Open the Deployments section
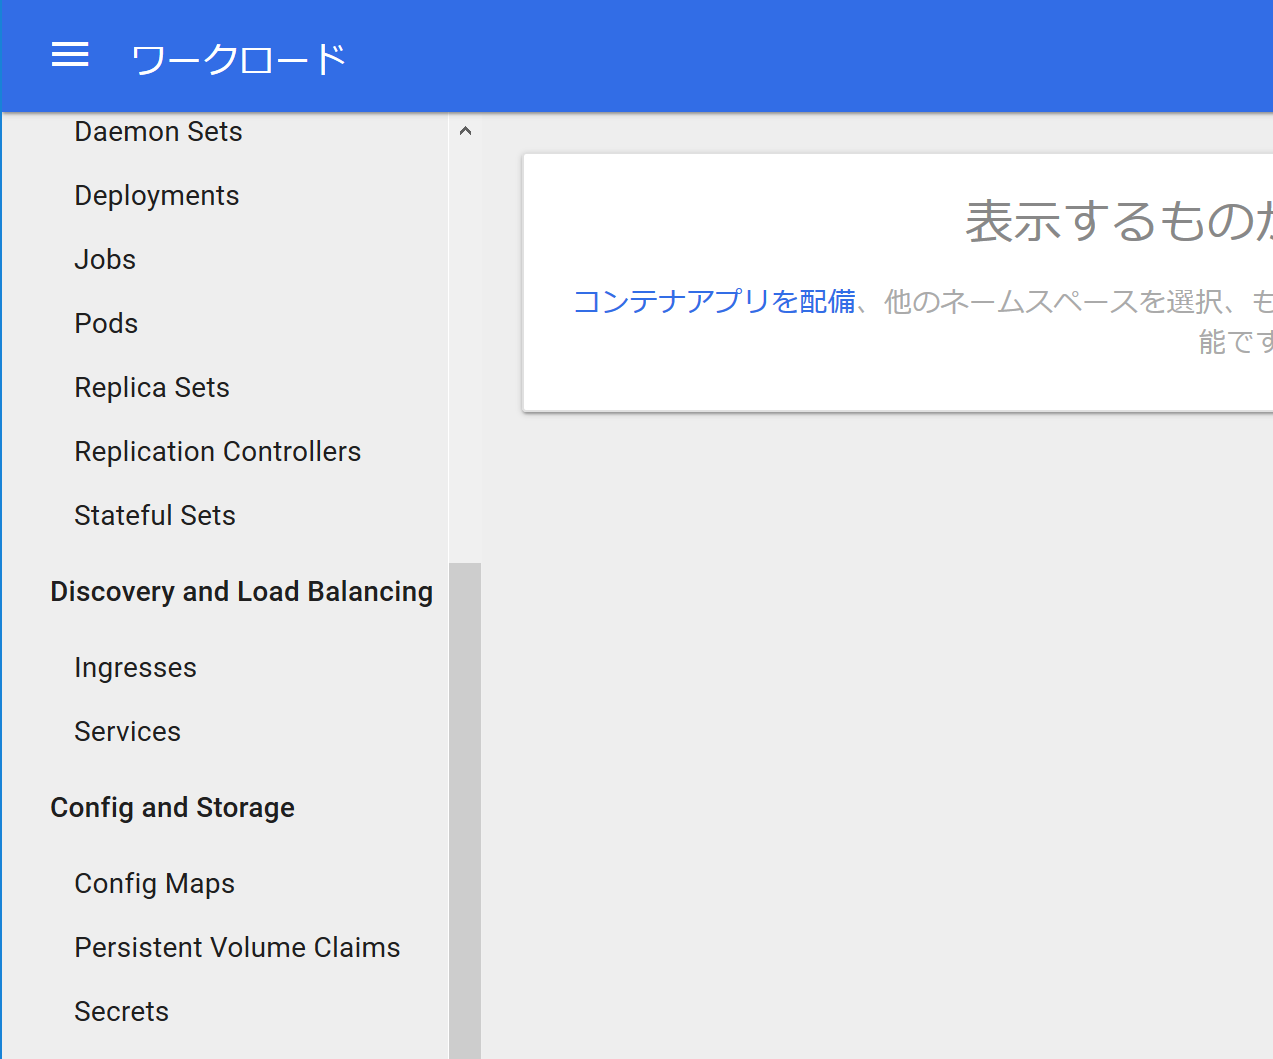The width and height of the screenshot is (1273, 1059). pyautogui.click(x=156, y=195)
